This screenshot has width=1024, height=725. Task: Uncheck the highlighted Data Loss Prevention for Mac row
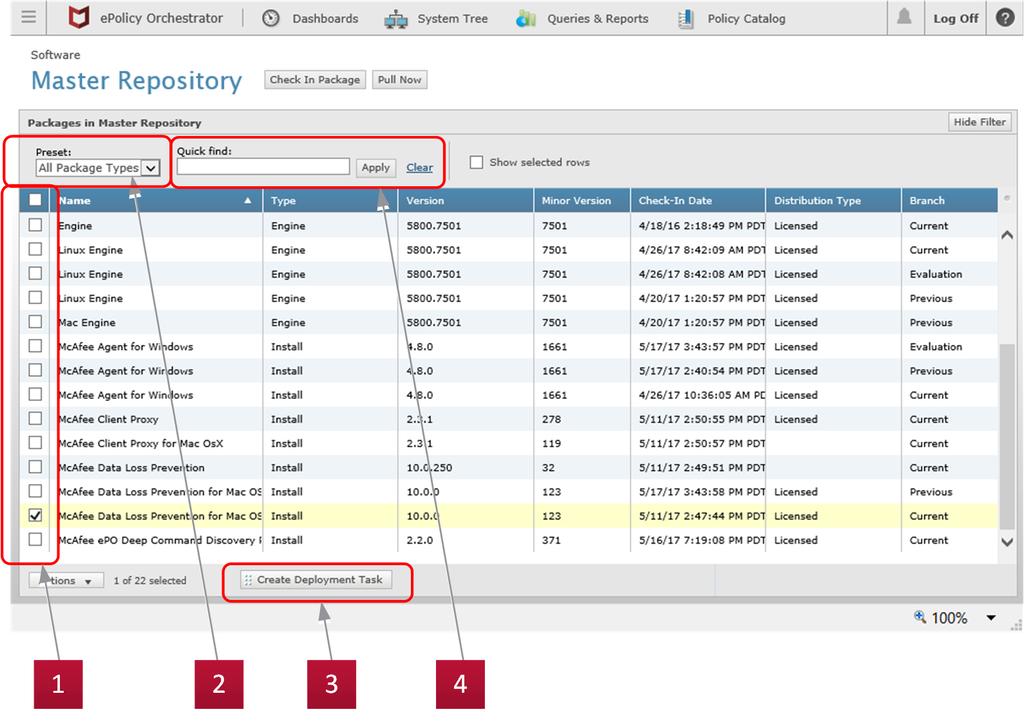35,515
